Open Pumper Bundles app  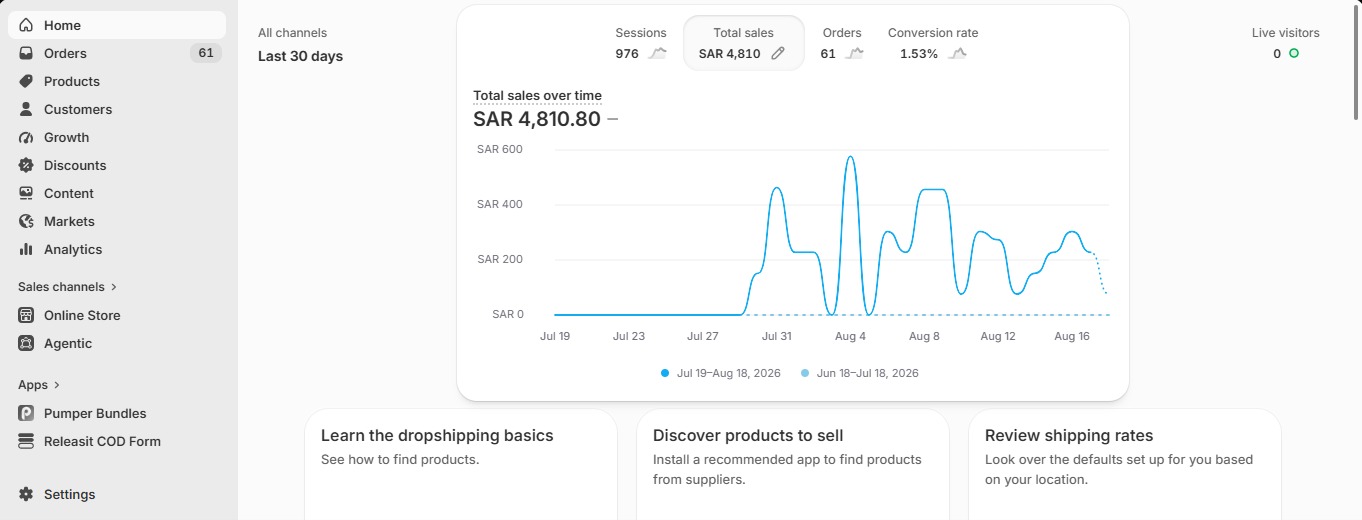117,413
